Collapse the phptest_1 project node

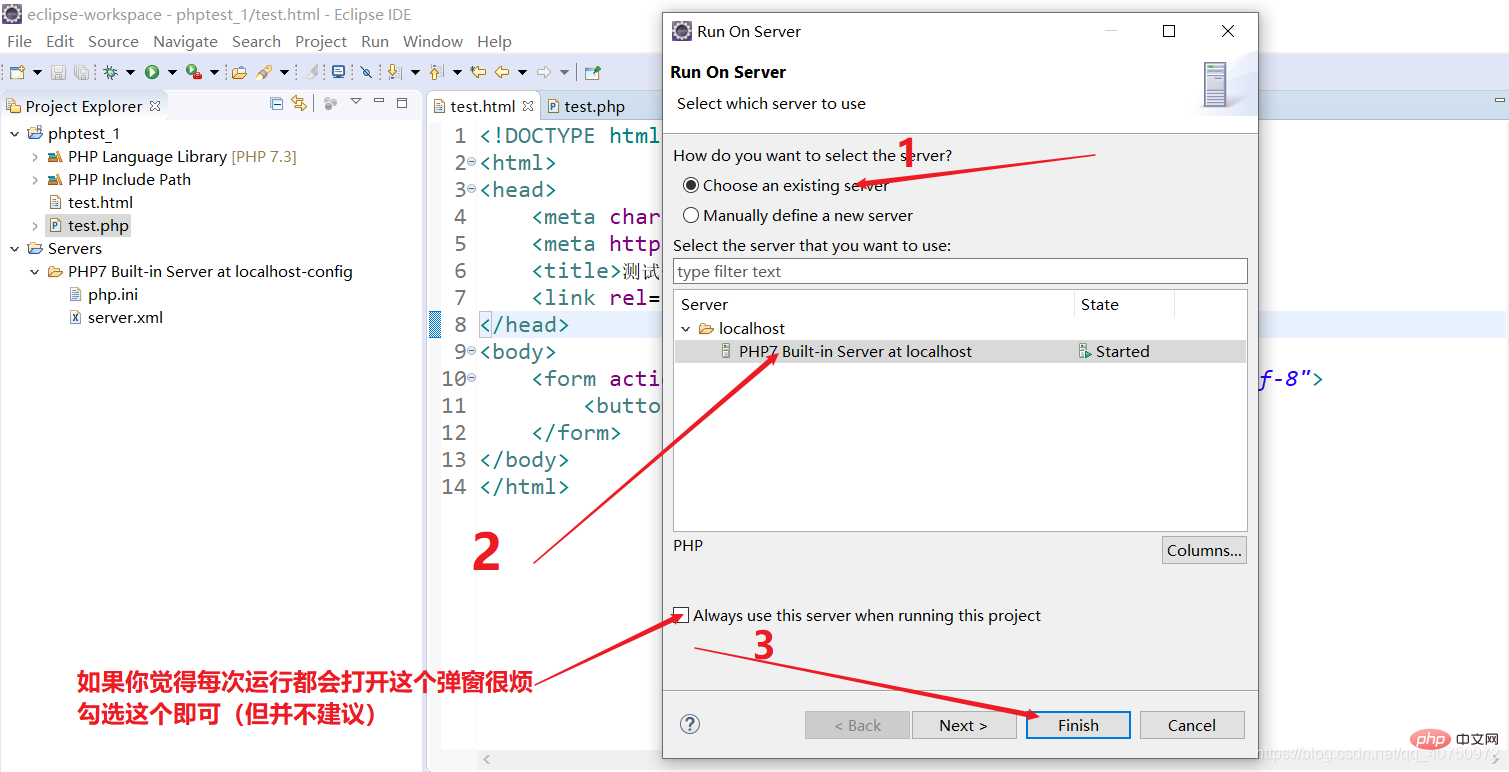(14, 133)
